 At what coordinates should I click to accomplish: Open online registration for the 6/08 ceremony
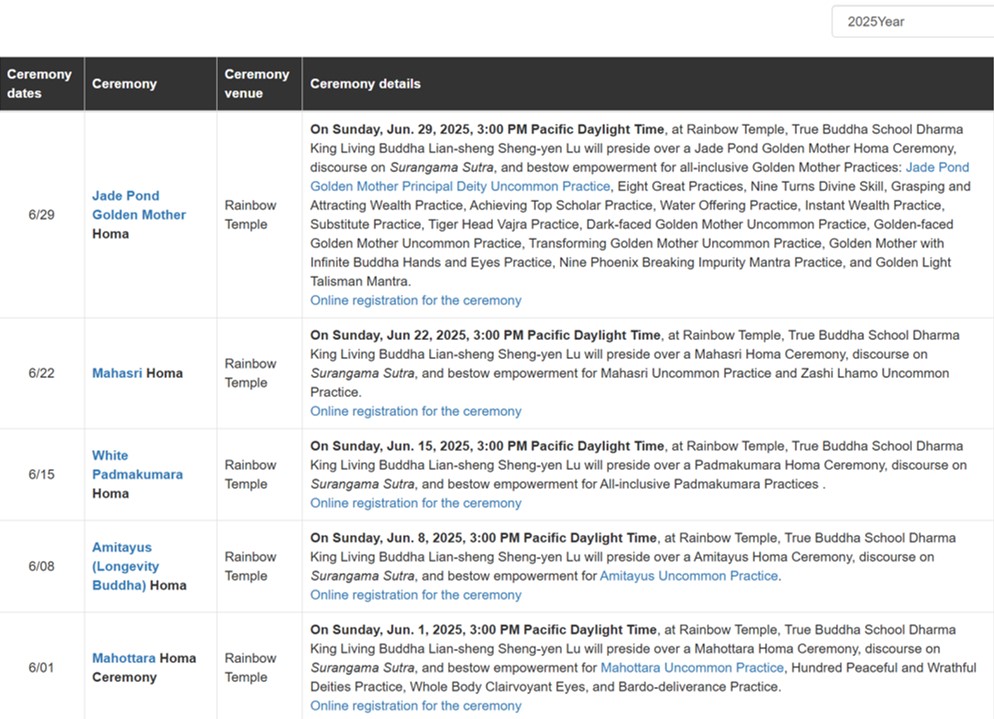tap(416, 595)
